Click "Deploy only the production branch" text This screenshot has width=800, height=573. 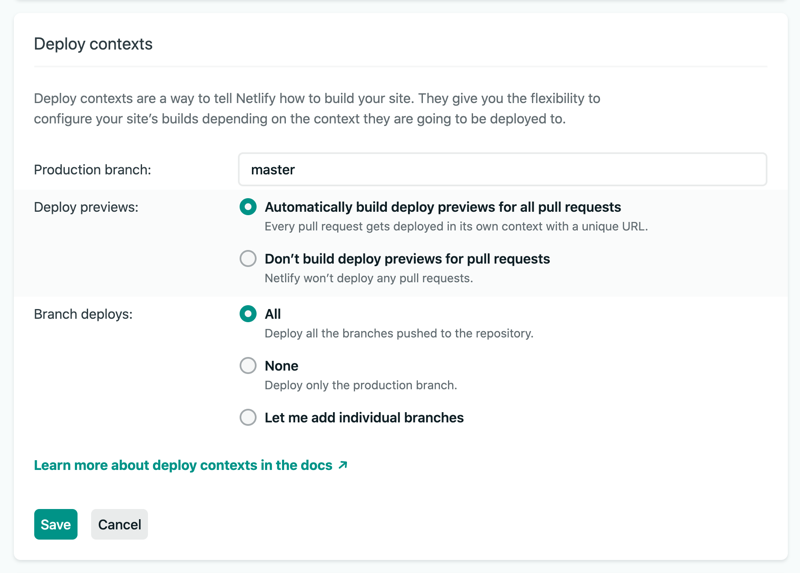click(x=360, y=385)
